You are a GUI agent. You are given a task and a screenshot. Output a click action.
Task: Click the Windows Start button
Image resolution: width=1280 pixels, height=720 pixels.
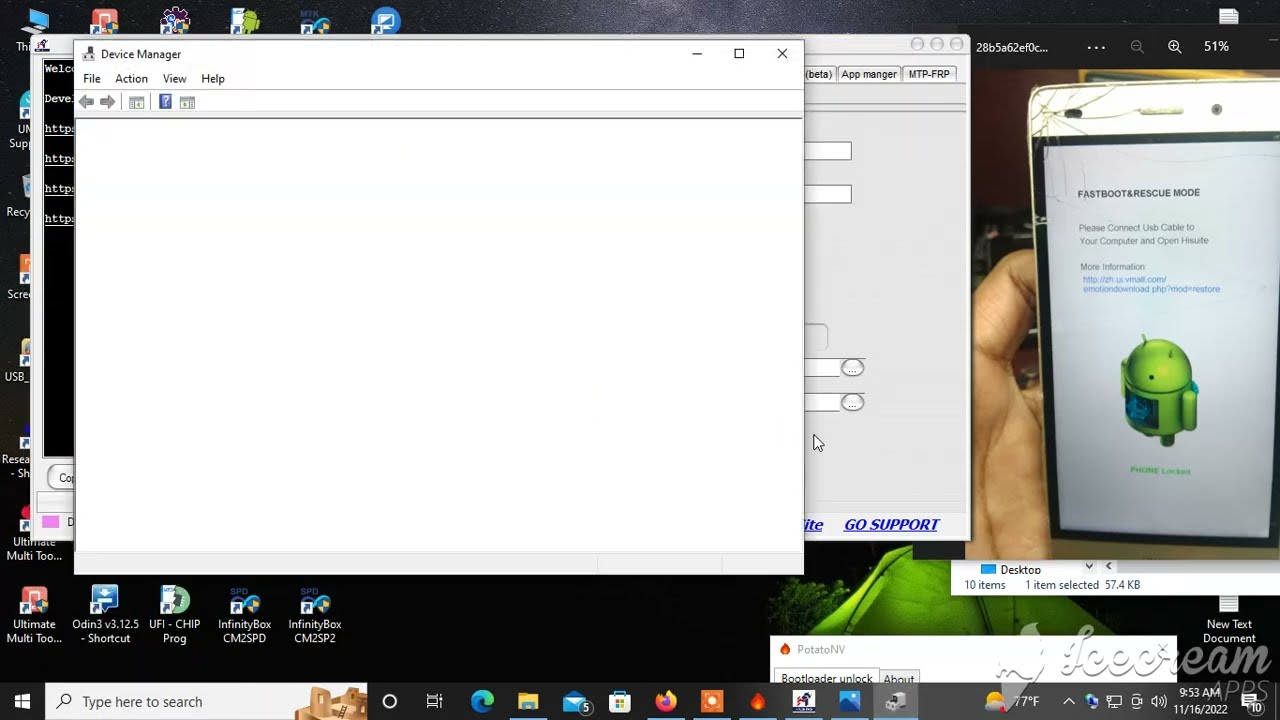point(22,702)
